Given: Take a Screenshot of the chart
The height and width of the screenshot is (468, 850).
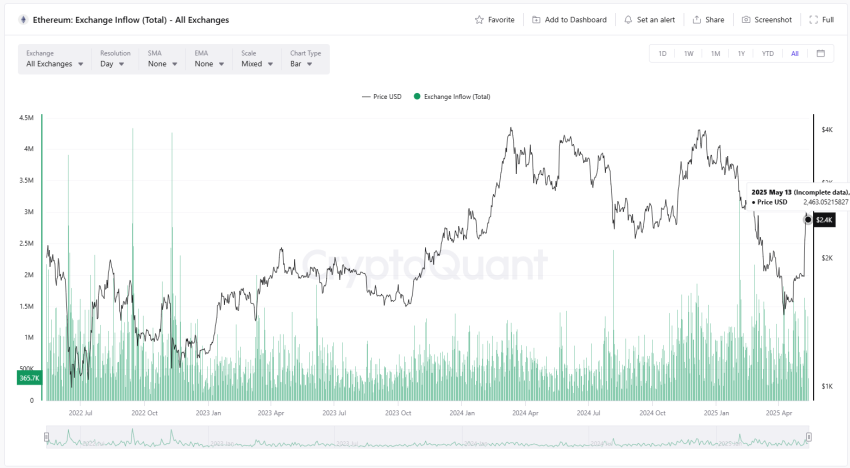Looking at the screenshot, I should [x=767, y=20].
